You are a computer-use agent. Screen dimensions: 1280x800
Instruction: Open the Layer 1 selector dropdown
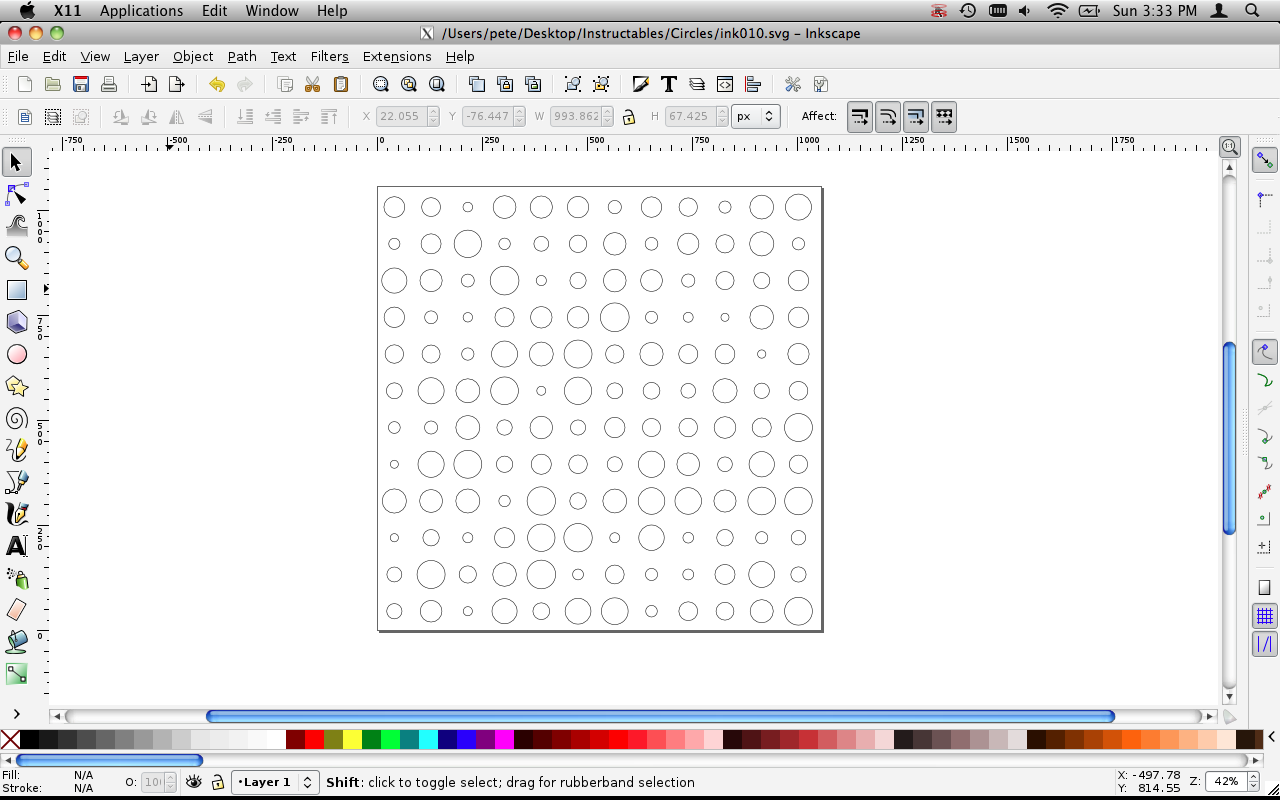tap(275, 782)
